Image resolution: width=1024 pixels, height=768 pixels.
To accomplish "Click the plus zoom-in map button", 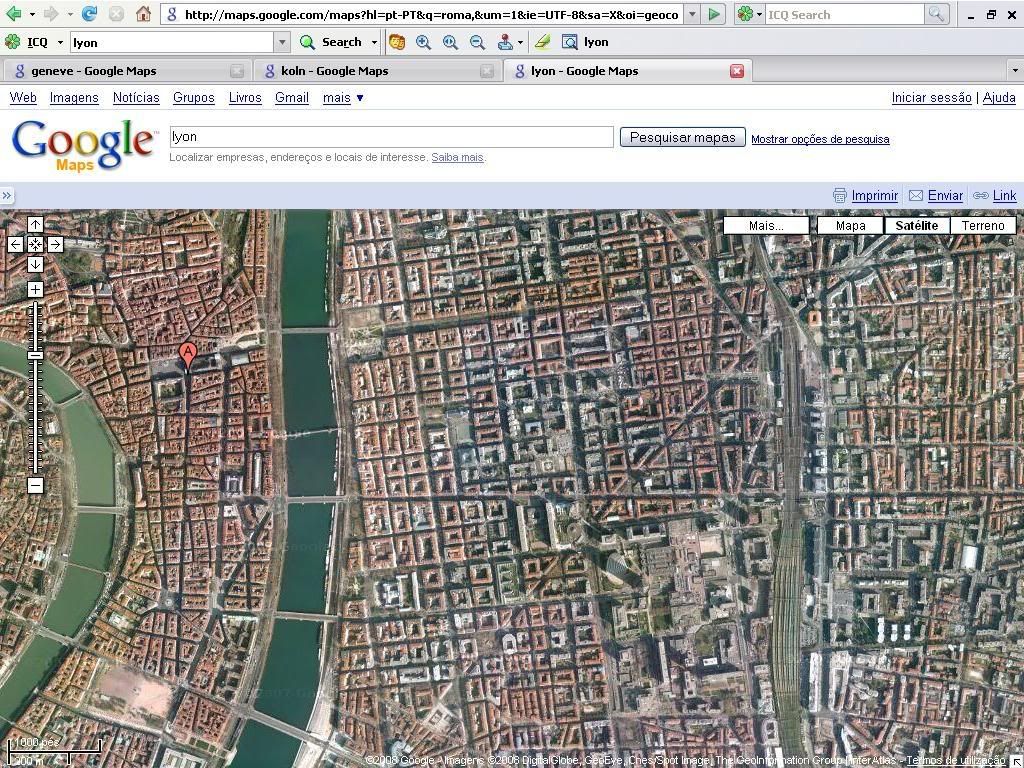I will pos(35,290).
